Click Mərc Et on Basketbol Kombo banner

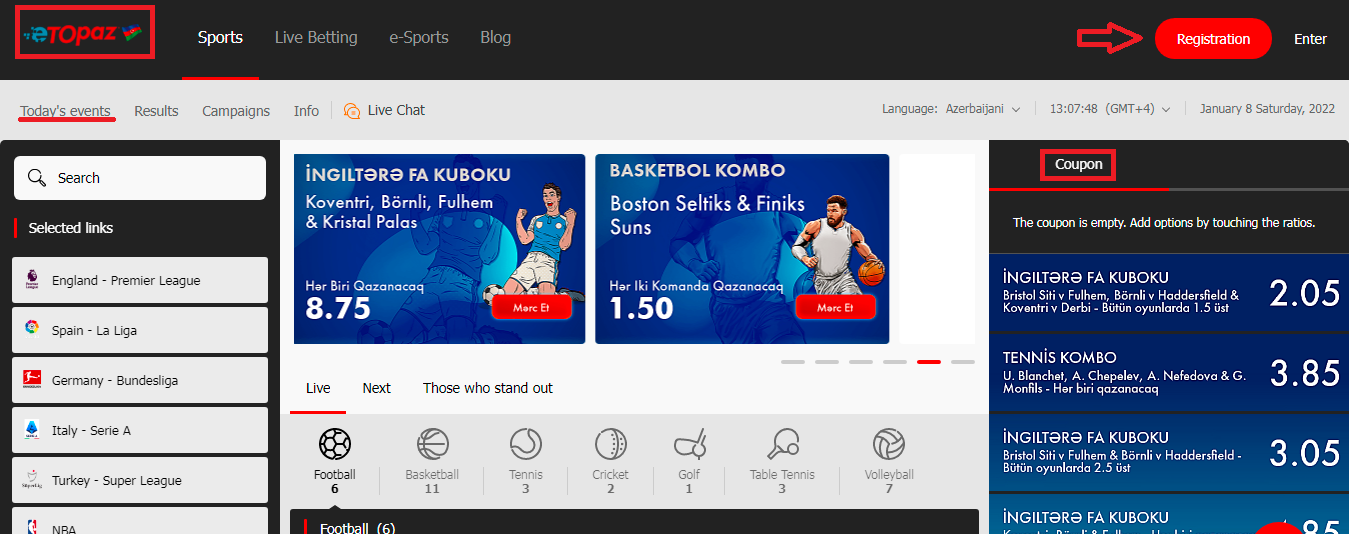[835, 307]
